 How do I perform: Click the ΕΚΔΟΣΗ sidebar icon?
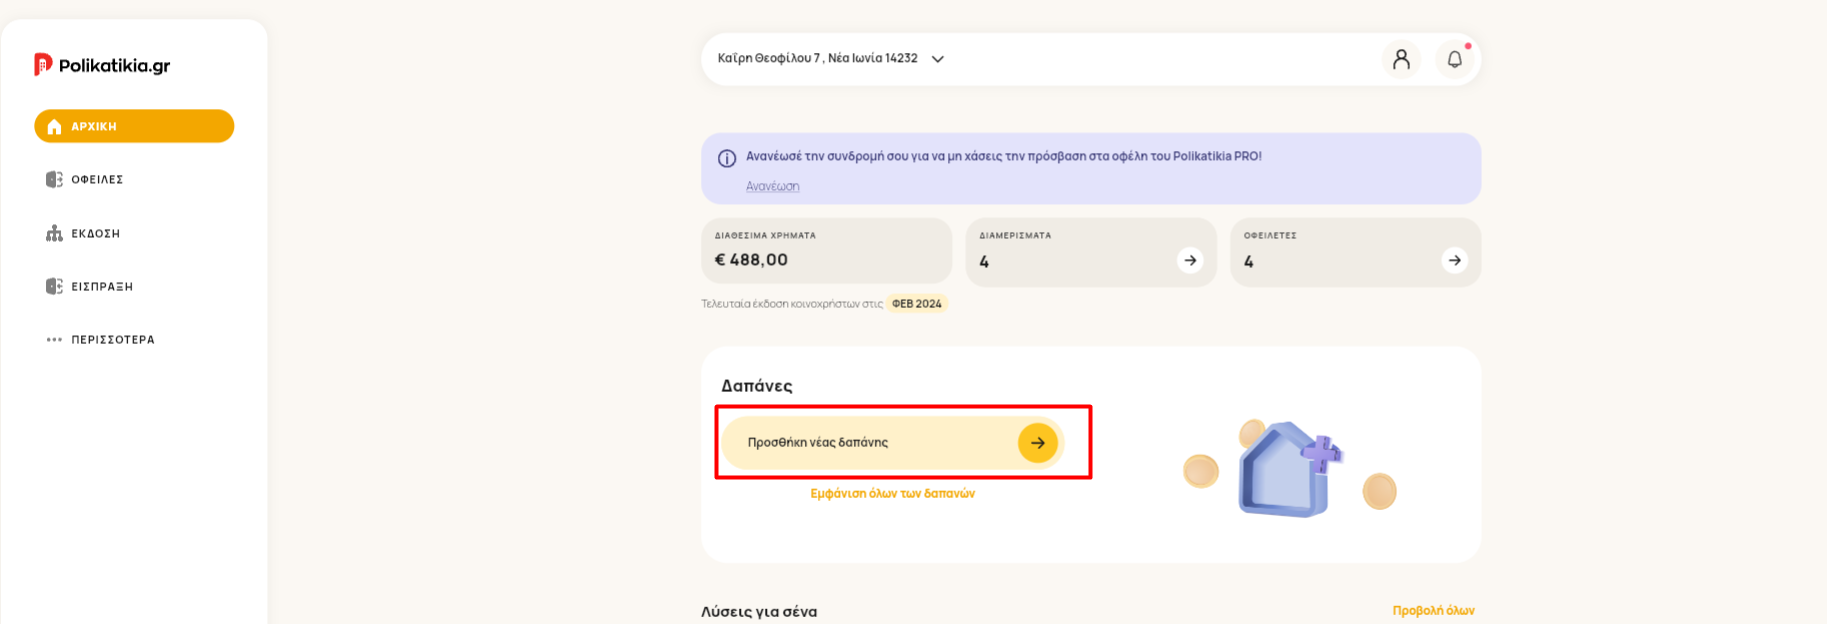pyautogui.click(x=54, y=233)
